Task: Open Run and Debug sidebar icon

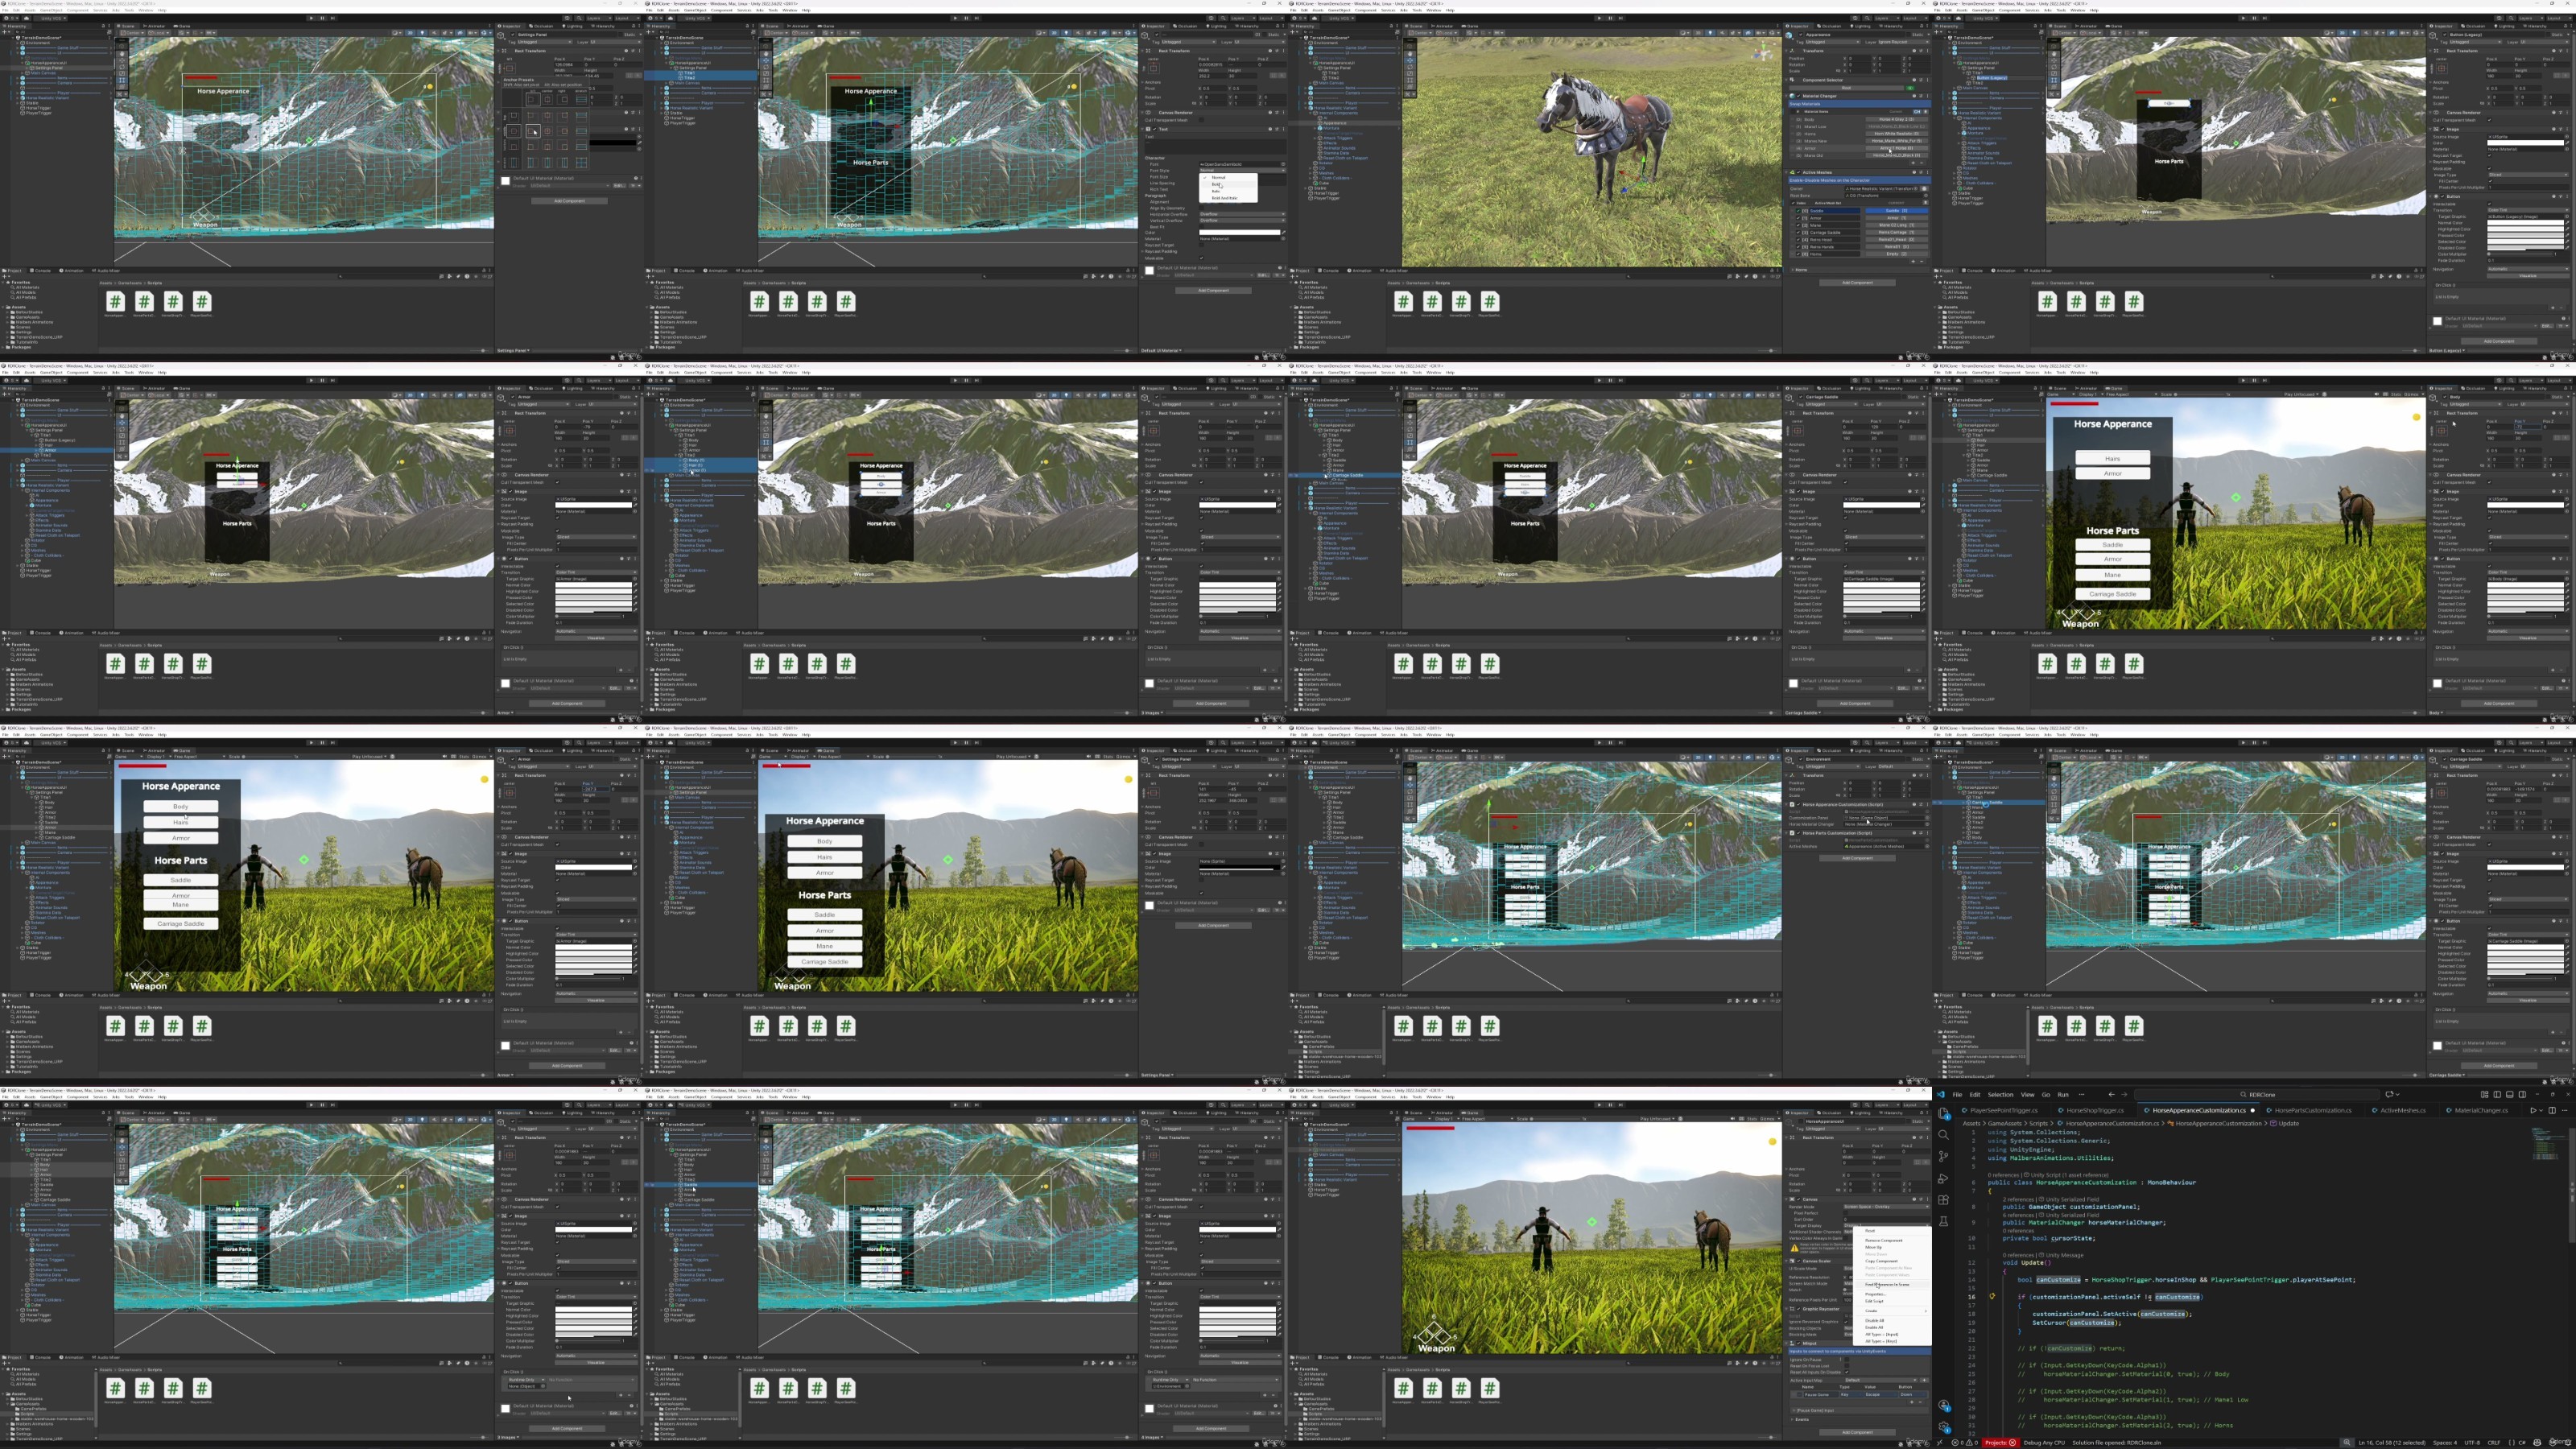Action: click(1943, 1178)
